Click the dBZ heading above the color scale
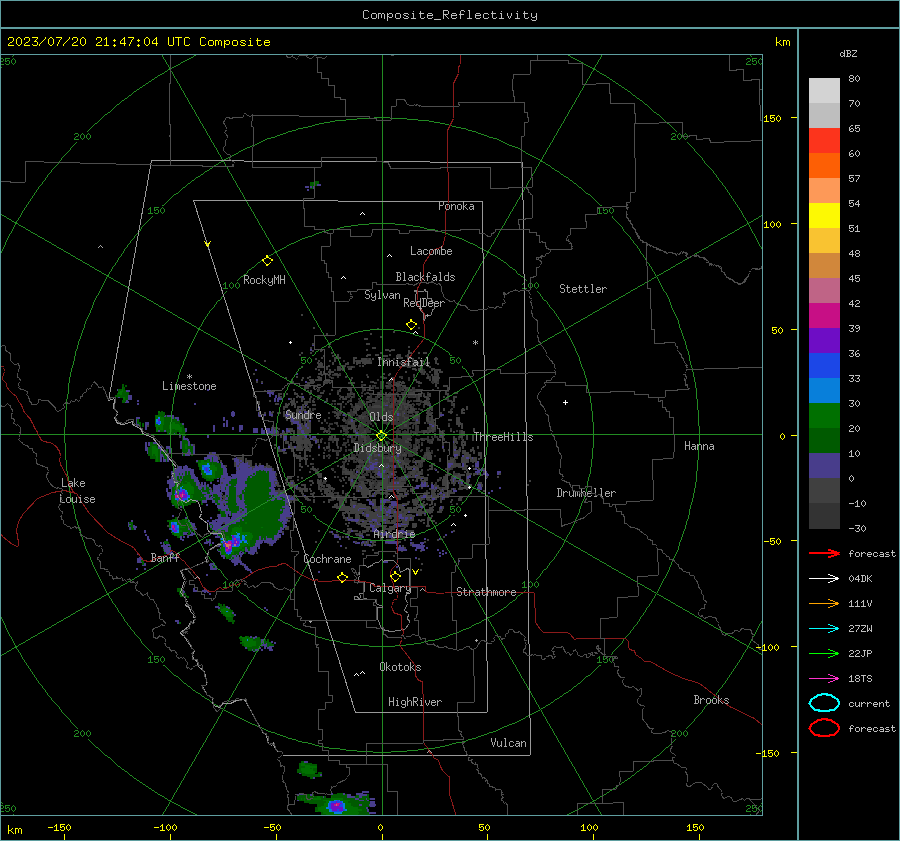The height and width of the screenshot is (841, 900). (848, 54)
